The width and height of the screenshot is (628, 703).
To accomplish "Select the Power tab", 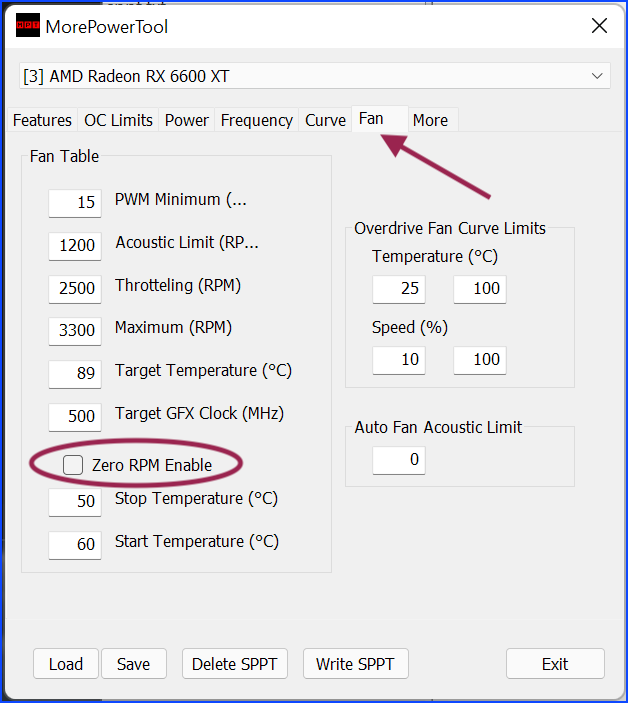I will (x=186, y=120).
